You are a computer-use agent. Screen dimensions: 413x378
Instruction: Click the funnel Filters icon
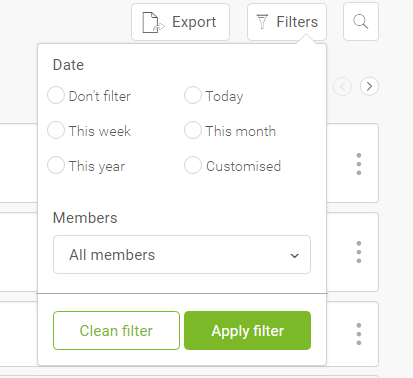click(x=262, y=22)
